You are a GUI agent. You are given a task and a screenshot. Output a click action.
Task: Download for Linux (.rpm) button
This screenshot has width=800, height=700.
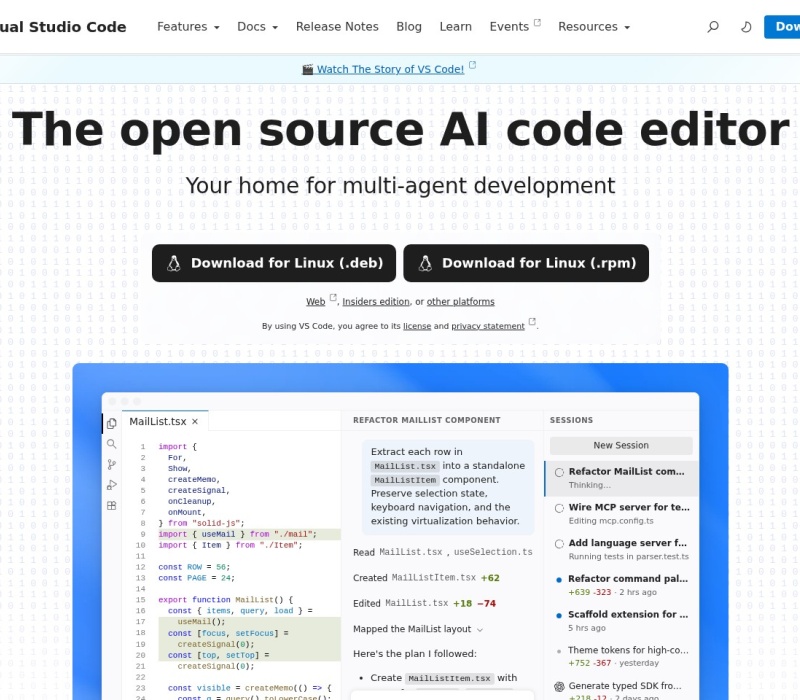526,263
